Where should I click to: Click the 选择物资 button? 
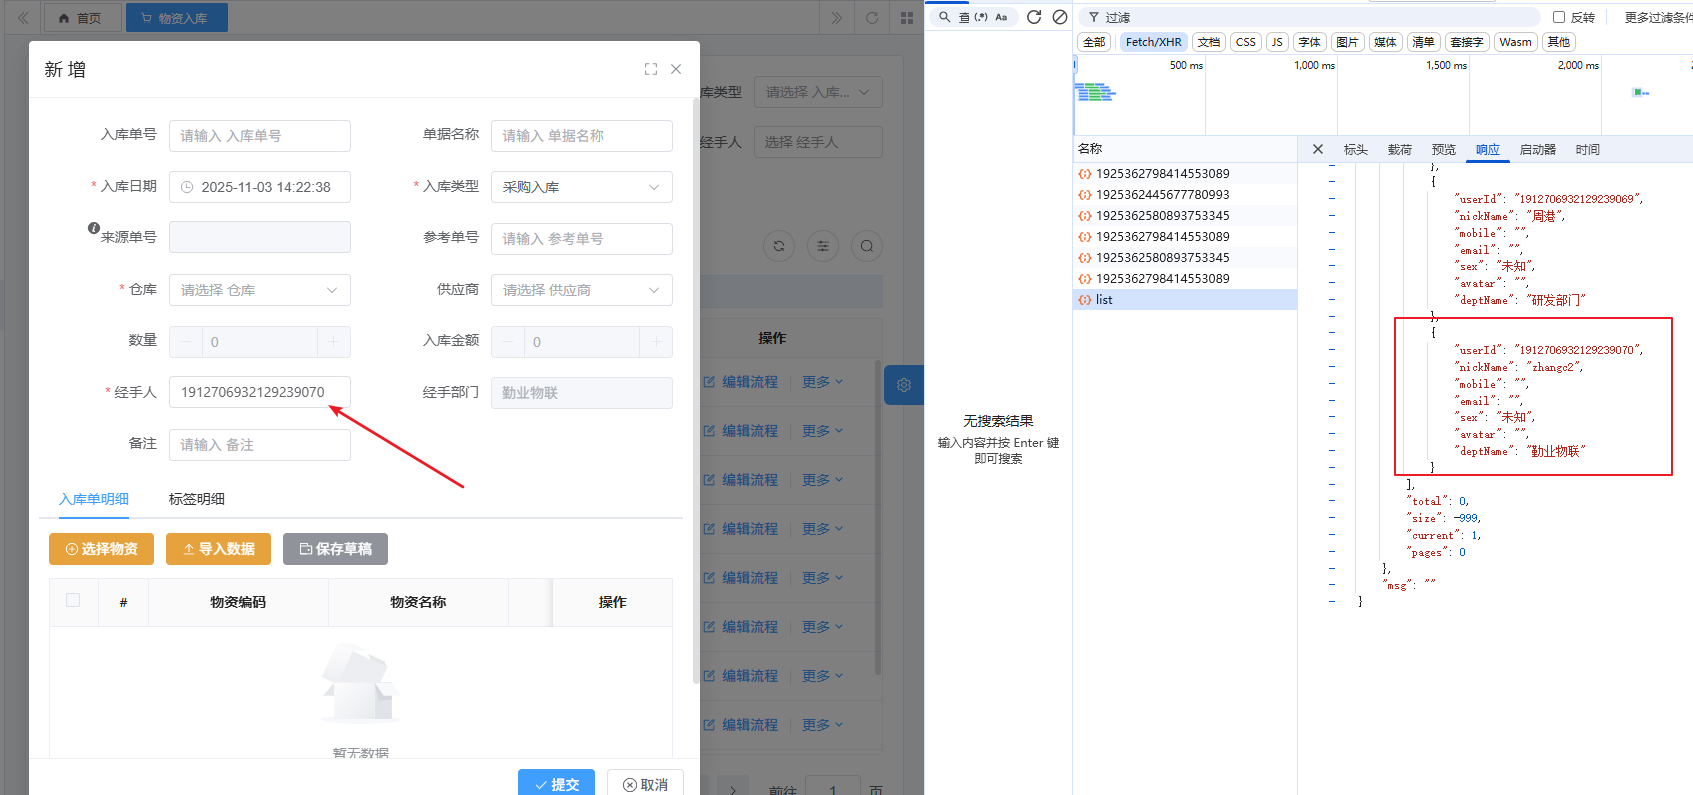[101, 549]
